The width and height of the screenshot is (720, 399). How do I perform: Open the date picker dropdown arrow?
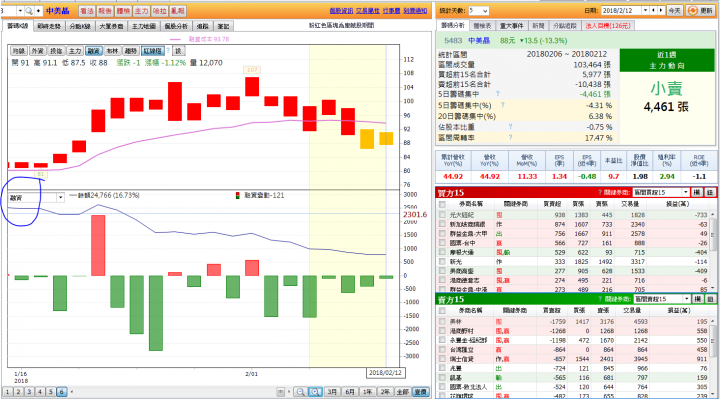point(645,10)
